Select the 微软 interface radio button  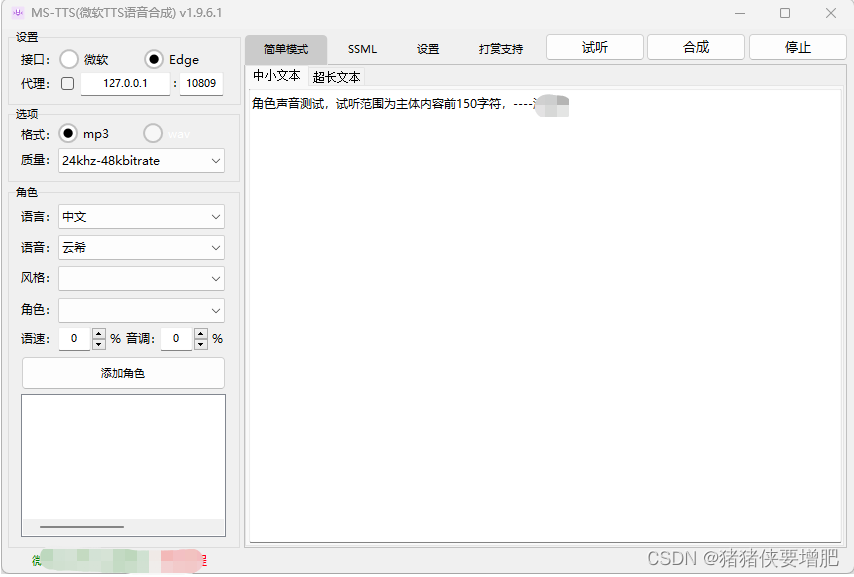coord(69,59)
